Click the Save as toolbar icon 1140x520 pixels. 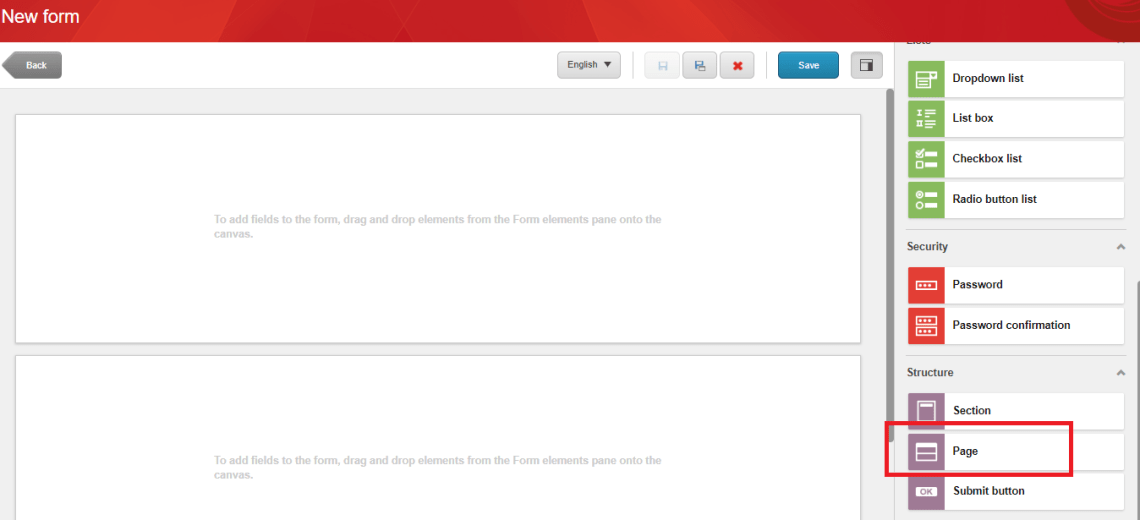tap(700, 65)
